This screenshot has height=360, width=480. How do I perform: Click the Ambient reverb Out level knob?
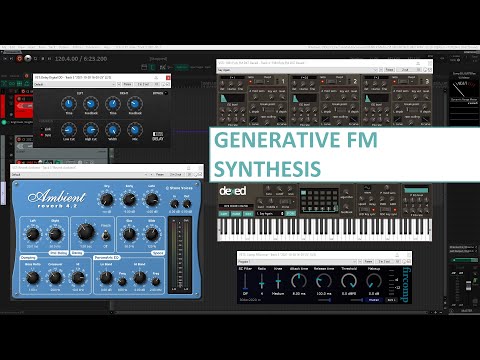click(x=187, y=204)
